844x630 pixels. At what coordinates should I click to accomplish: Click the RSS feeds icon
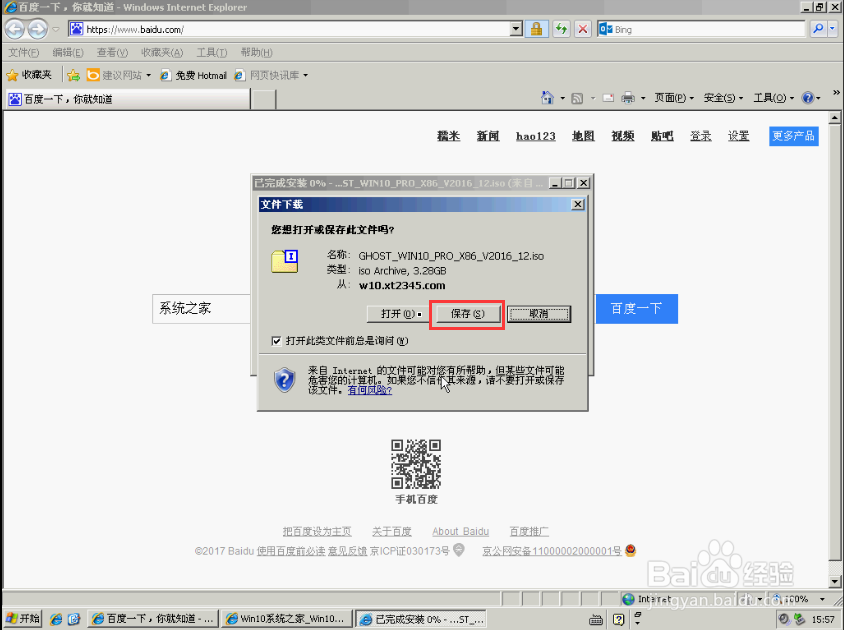click(577, 98)
